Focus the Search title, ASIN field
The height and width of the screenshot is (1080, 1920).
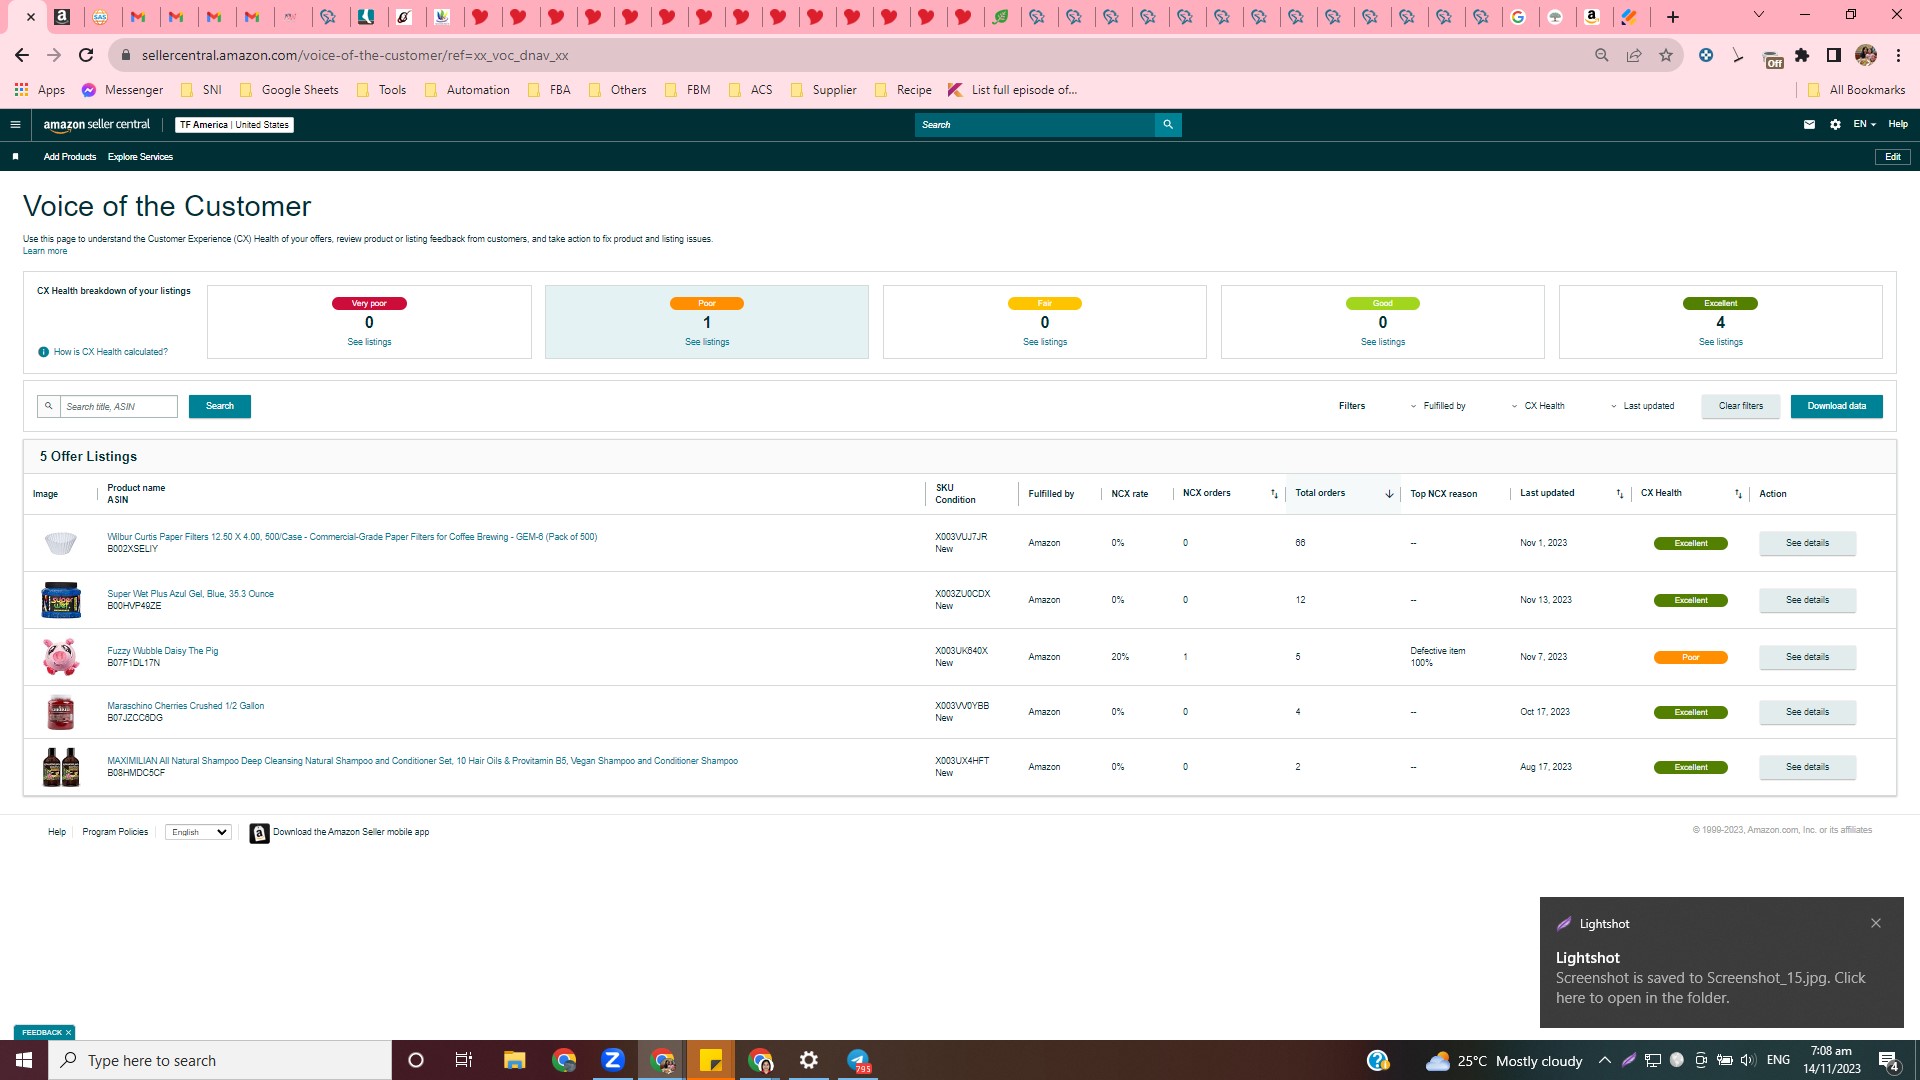tap(119, 407)
